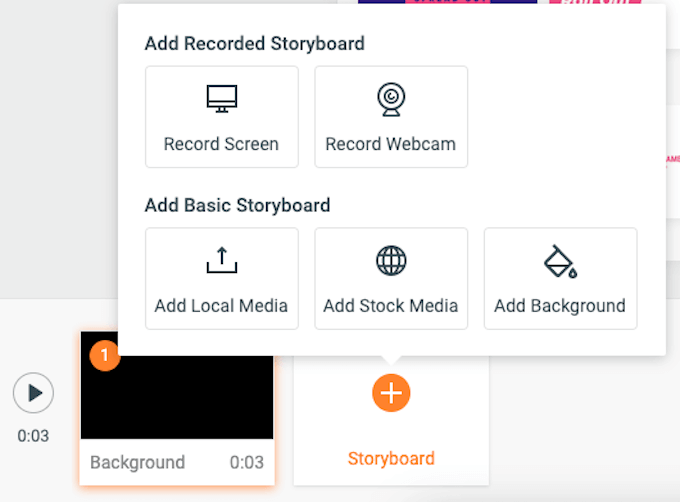Screen dimensions: 680x502
Task: Click the upload arrow icon for local media
Action: click(x=221, y=261)
